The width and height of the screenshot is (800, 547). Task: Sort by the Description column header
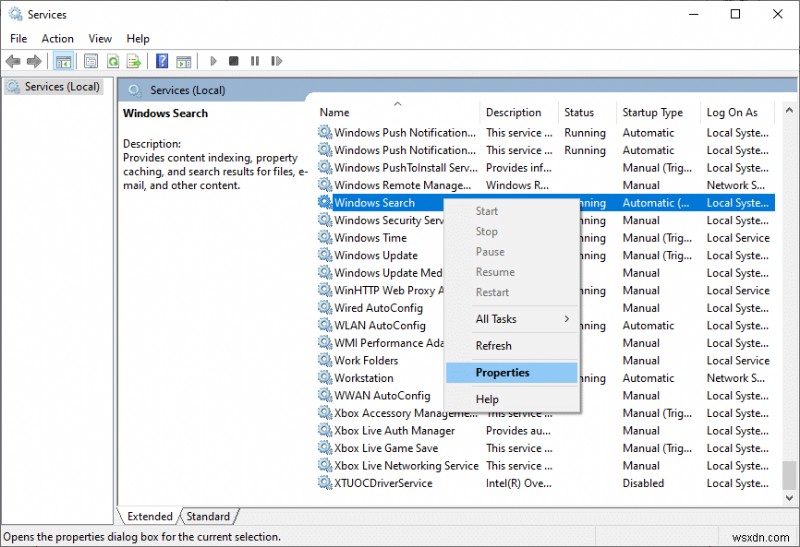tap(519, 112)
